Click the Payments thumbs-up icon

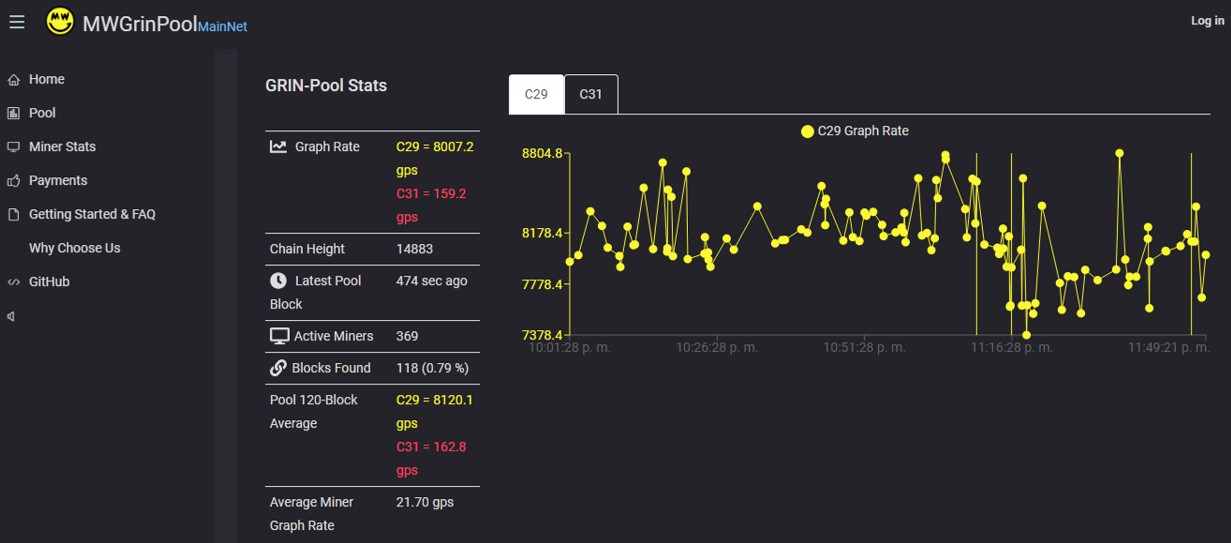[x=13, y=181]
